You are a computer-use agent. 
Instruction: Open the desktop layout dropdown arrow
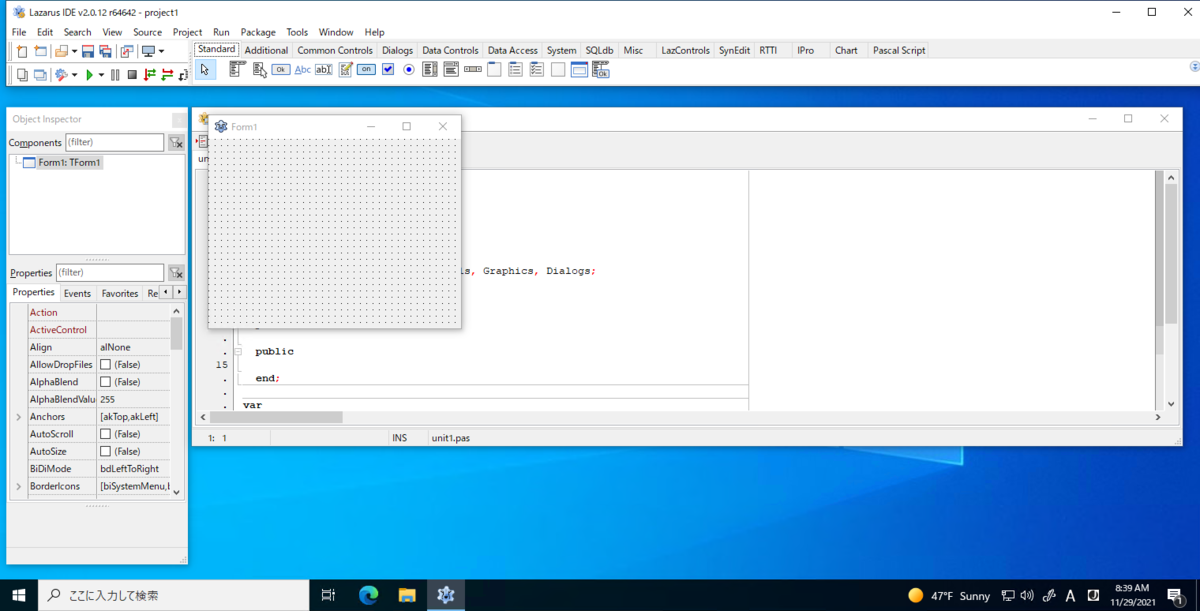pyautogui.click(x=161, y=51)
